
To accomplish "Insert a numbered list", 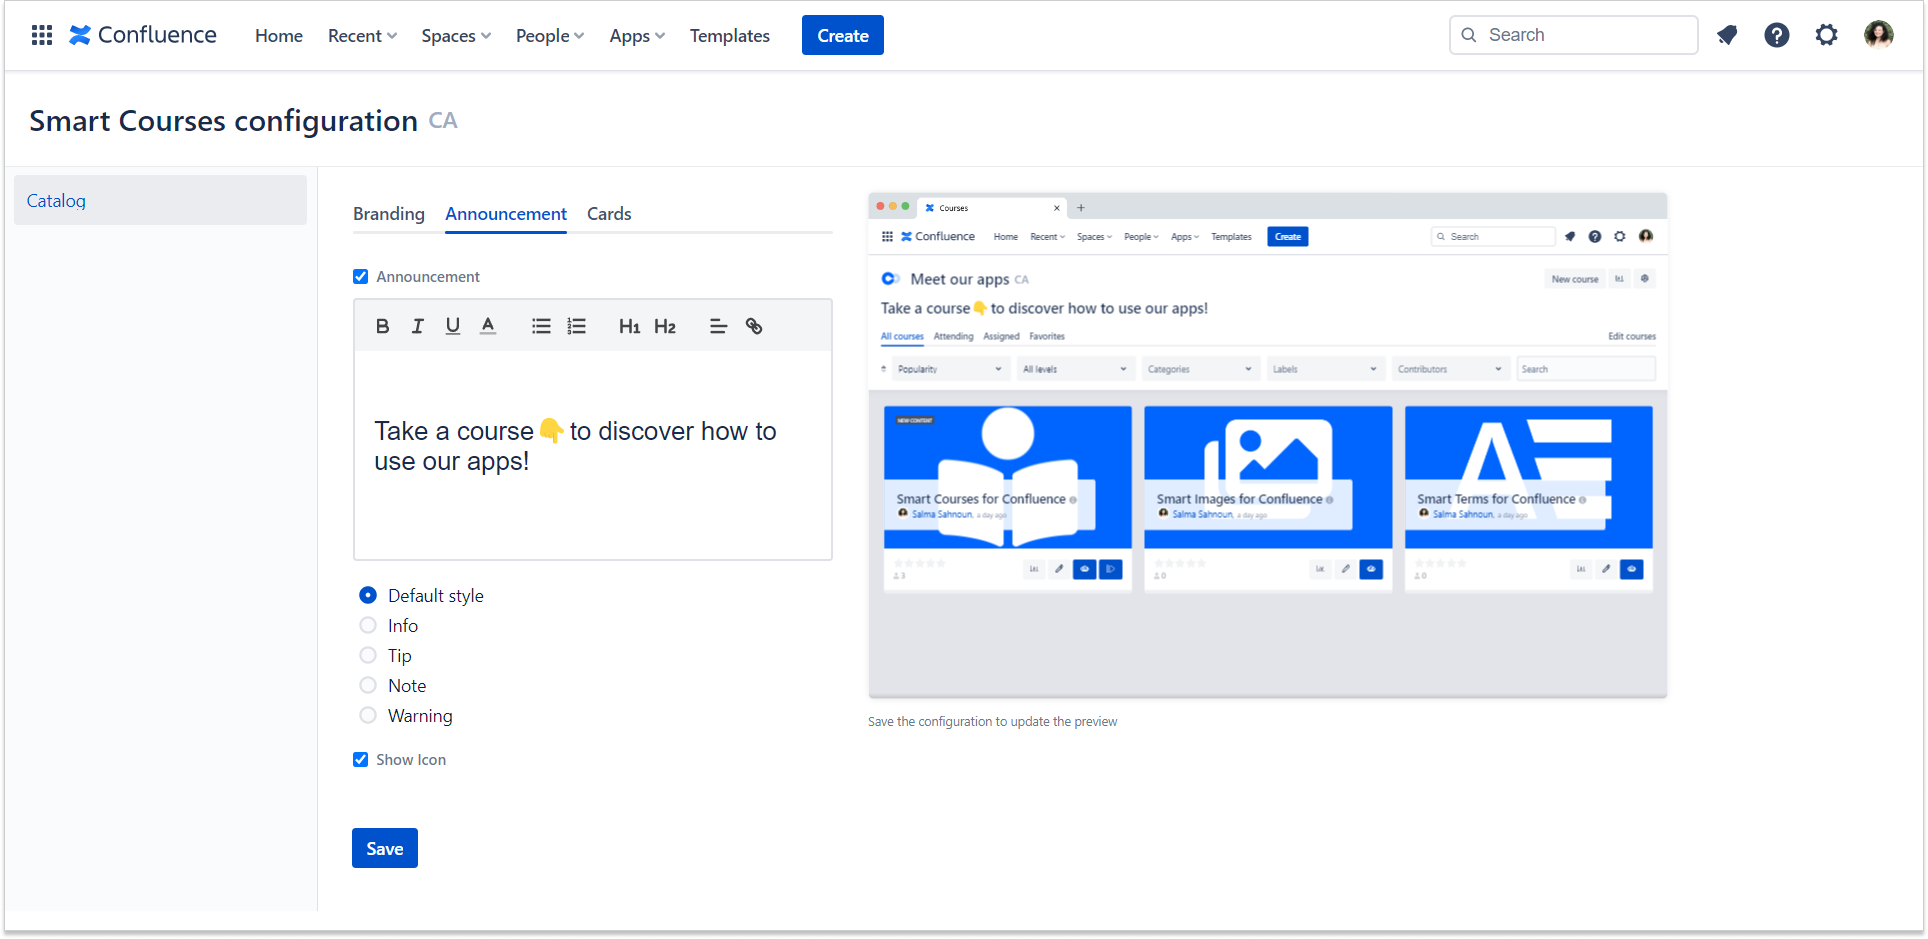I will [577, 326].
